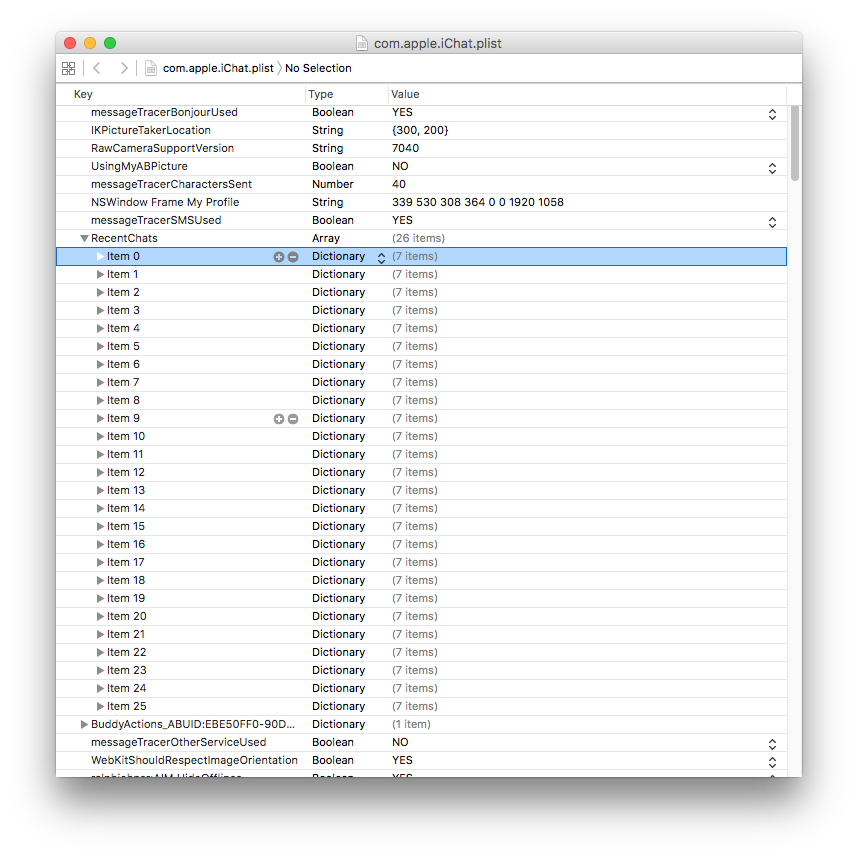This screenshot has width=858, height=857.
Task: Select messageTracerCharactersSent key
Action: (x=171, y=184)
